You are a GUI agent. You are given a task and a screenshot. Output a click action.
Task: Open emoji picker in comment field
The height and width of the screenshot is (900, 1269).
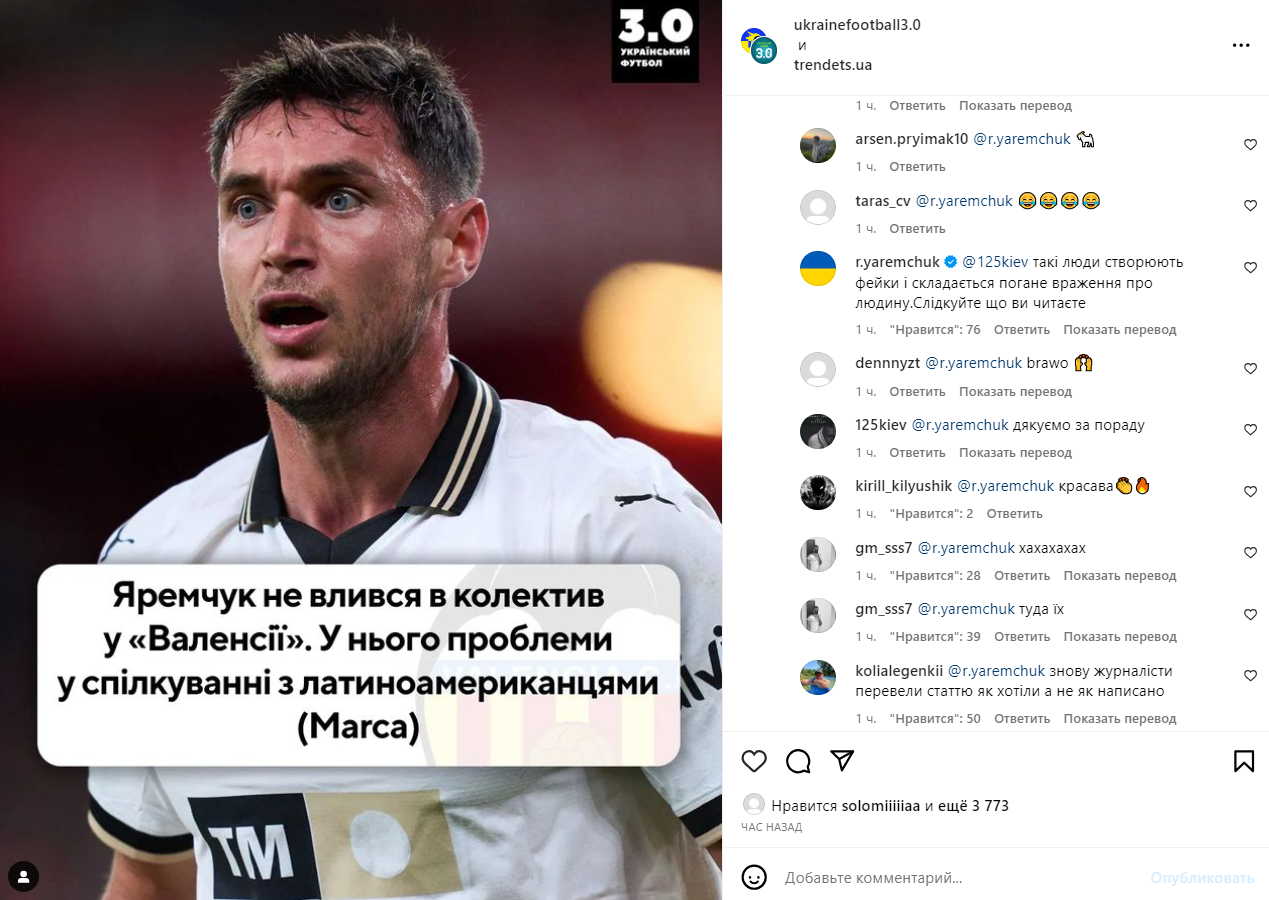point(754,878)
